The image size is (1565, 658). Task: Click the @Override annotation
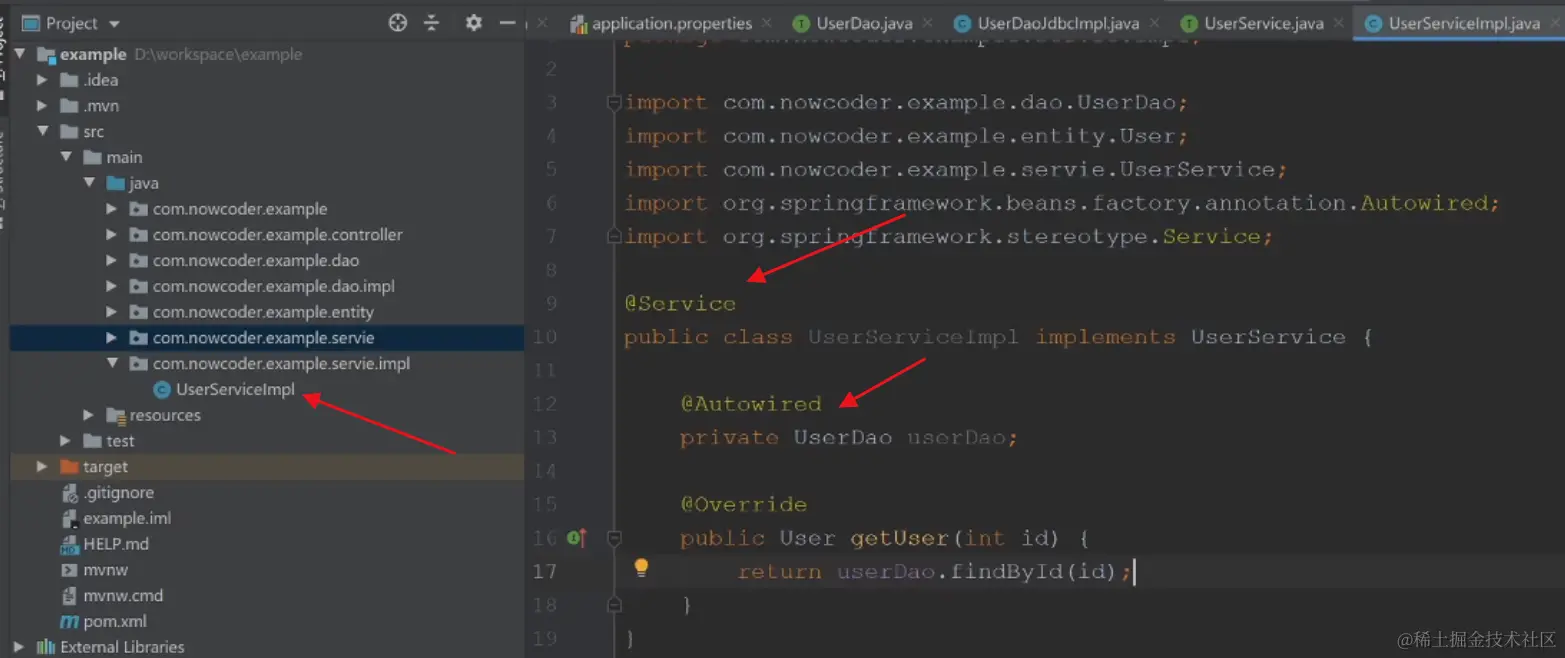[x=743, y=504]
